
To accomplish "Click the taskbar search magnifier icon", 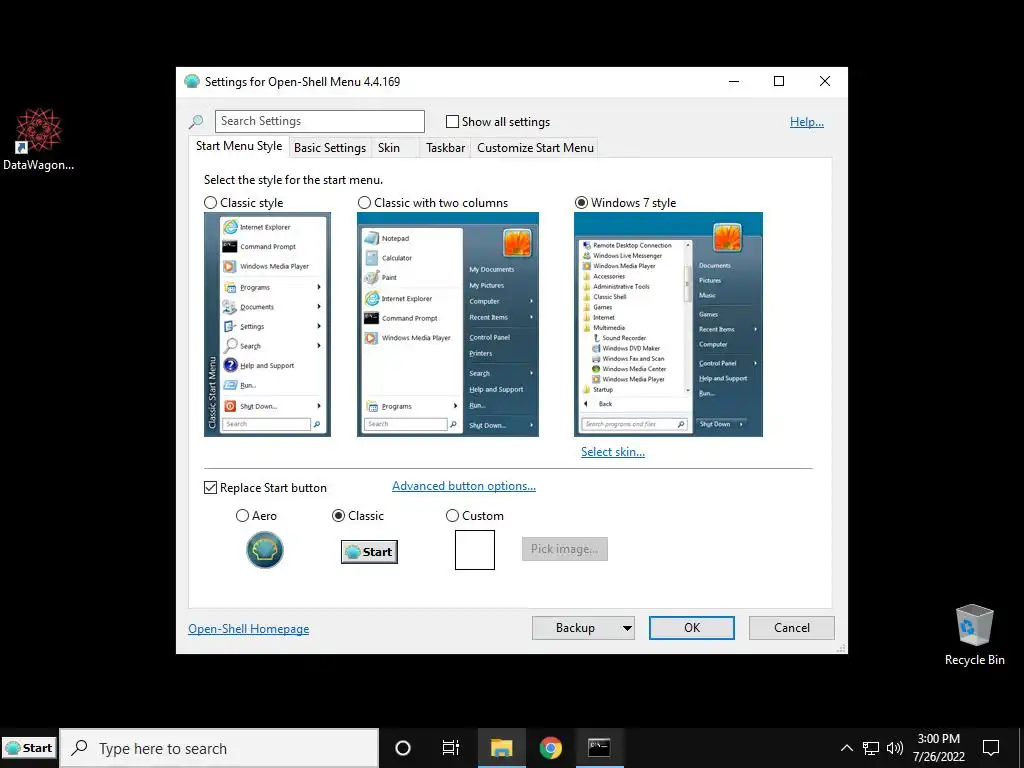I will pyautogui.click(x=80, y=748).
